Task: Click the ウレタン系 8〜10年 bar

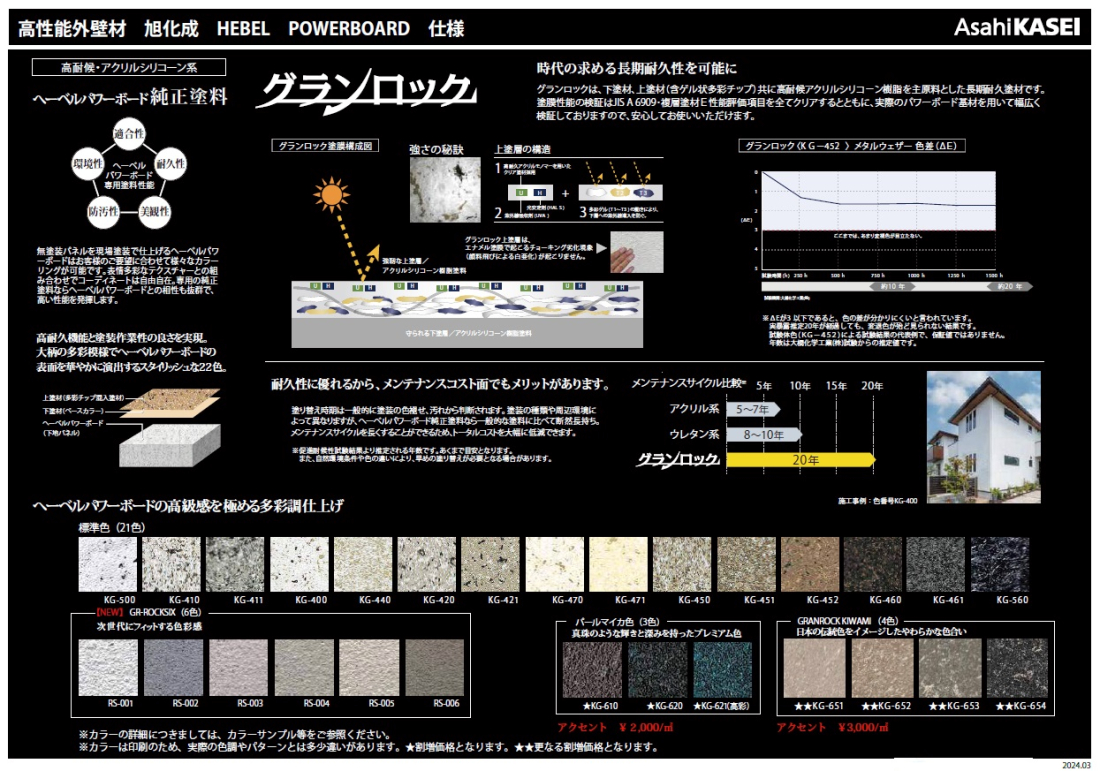Action: coord(764,435)
